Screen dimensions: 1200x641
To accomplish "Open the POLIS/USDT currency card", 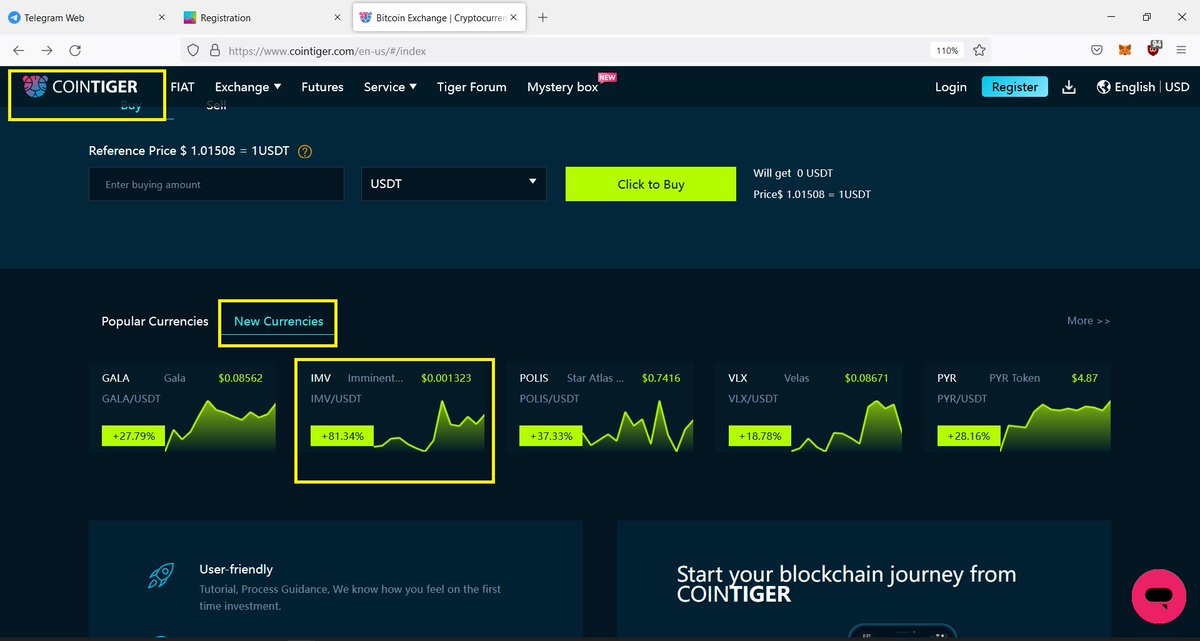I will coord(601,408).
